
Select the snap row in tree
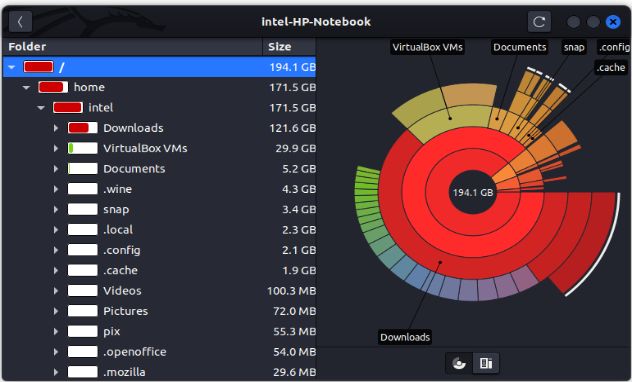tap(159, 210)
